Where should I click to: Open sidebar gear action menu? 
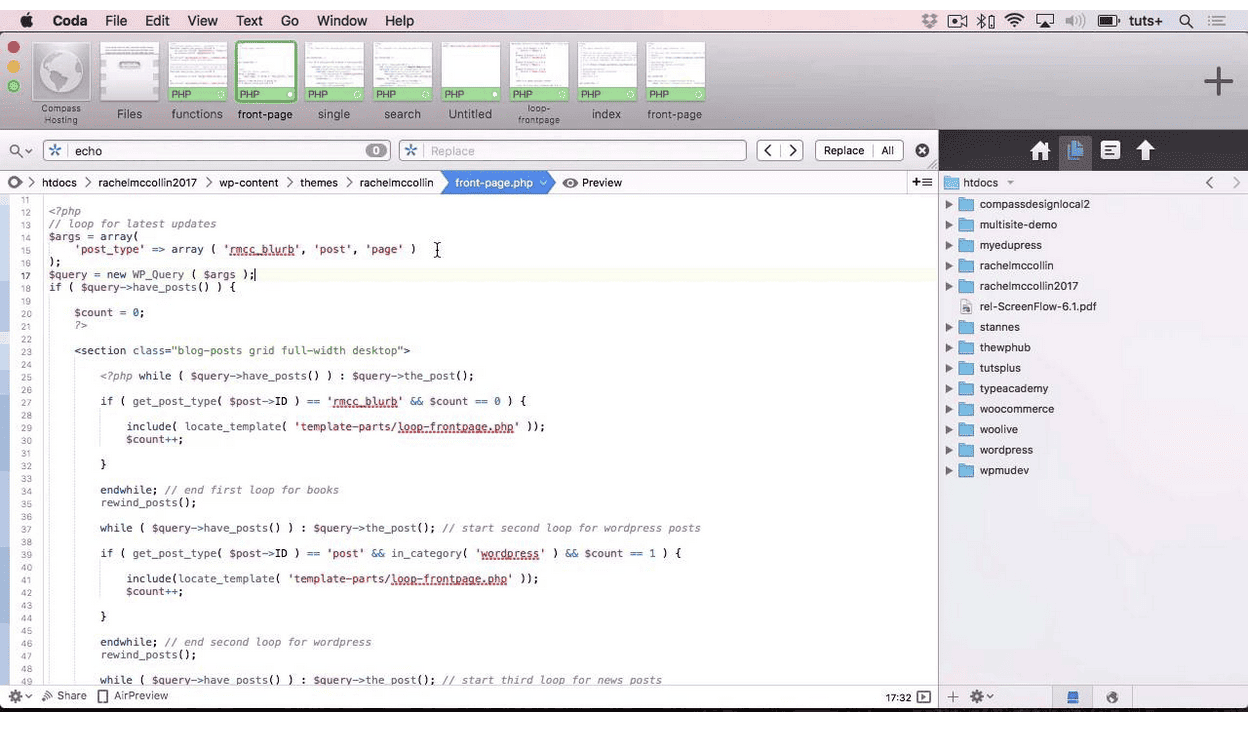click(982, 697)
